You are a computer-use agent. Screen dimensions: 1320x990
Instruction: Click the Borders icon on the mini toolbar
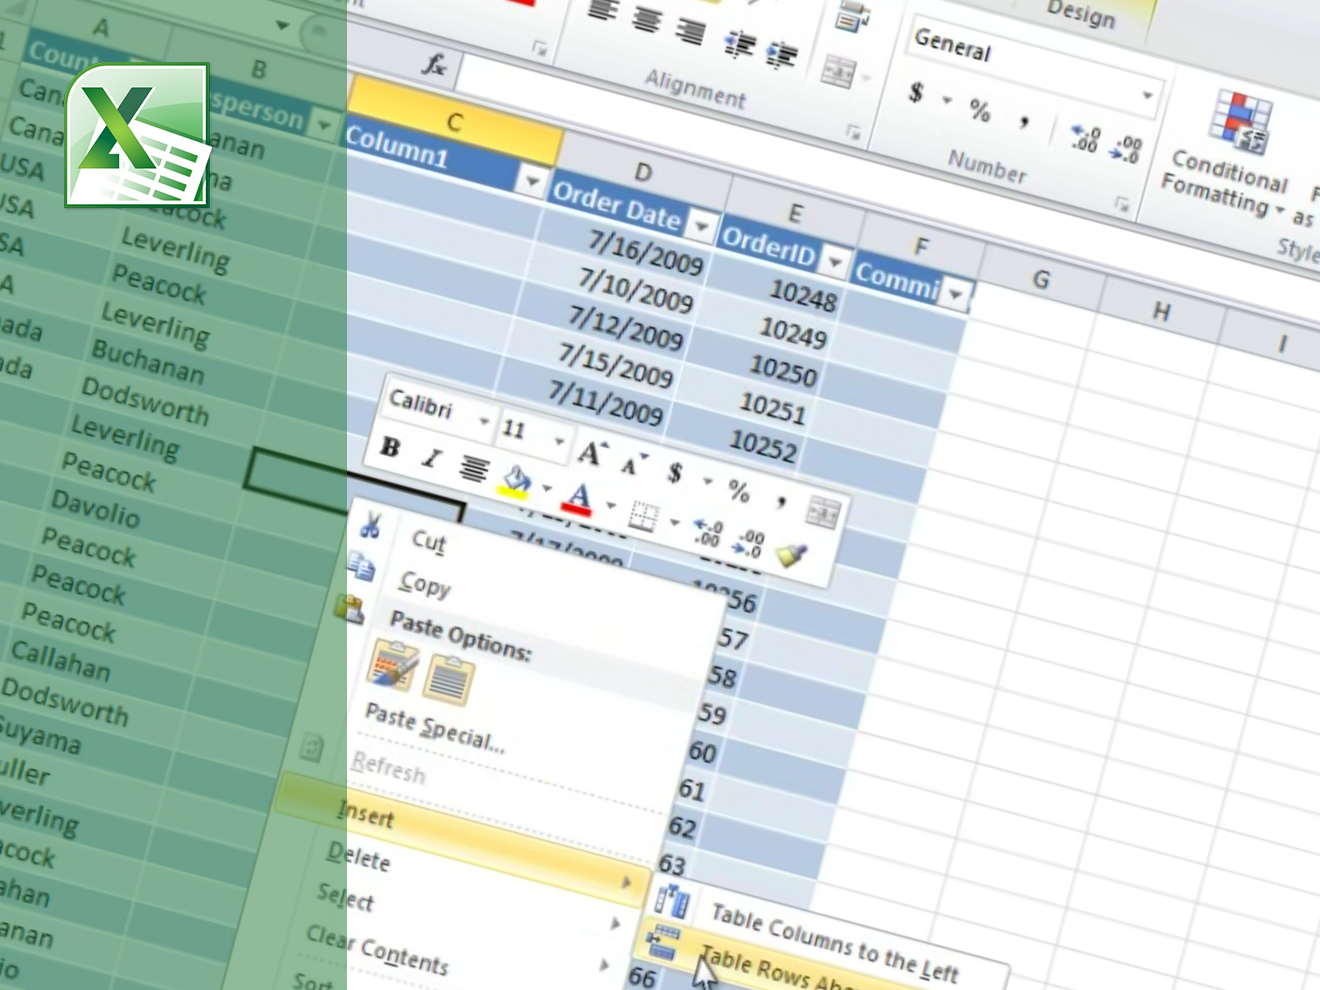(645, 513)
